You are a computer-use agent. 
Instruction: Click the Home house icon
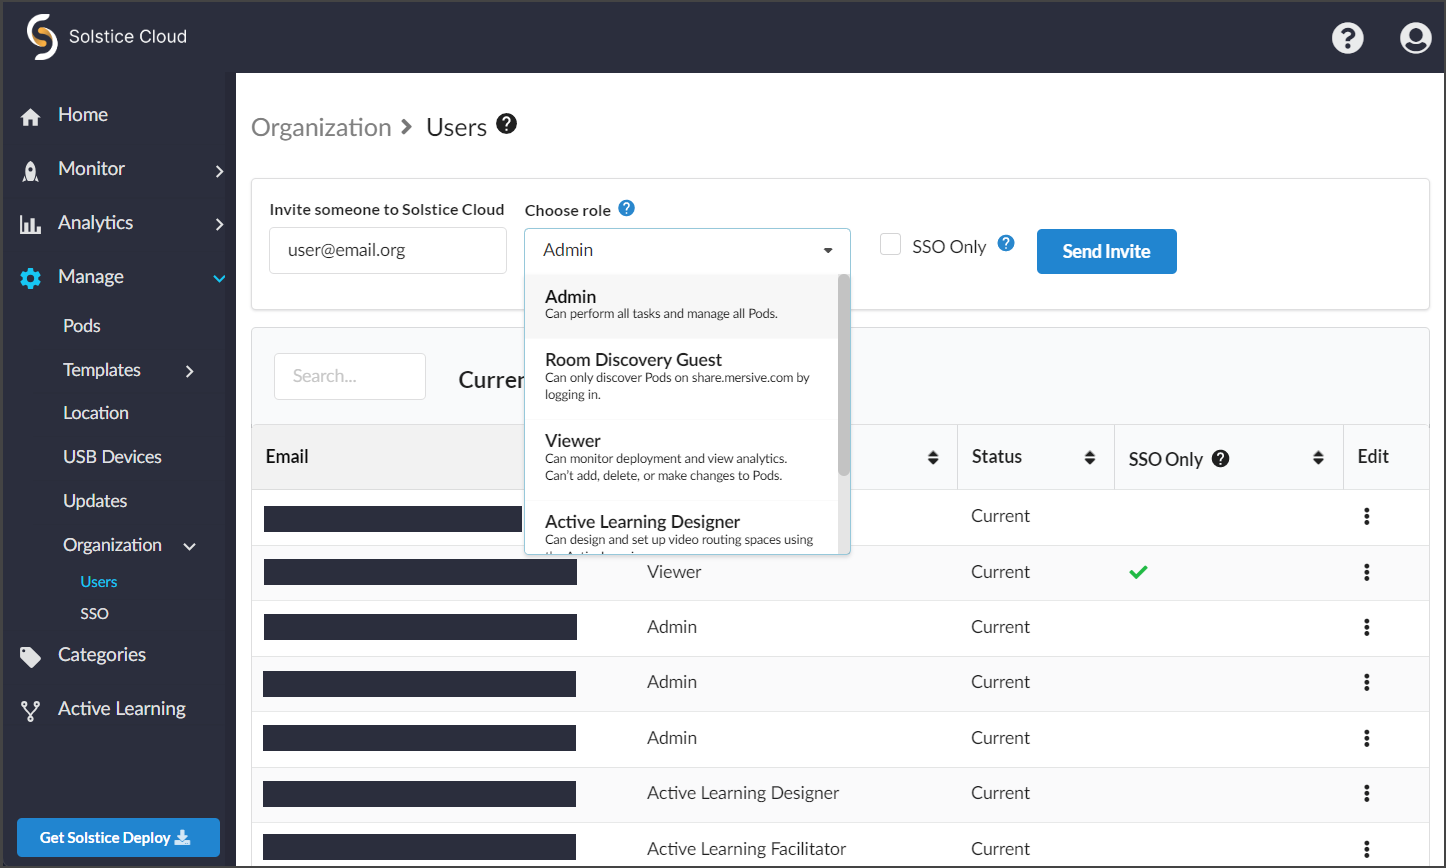[x=31, y=117]
